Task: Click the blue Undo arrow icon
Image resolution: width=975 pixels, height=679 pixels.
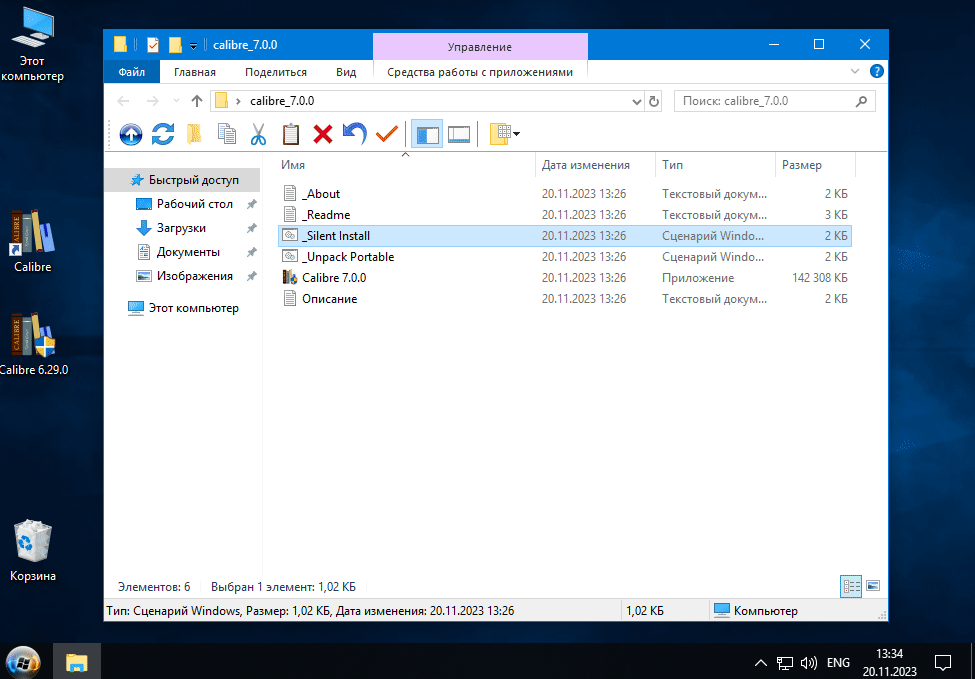Action: click(x=354, y=134)
